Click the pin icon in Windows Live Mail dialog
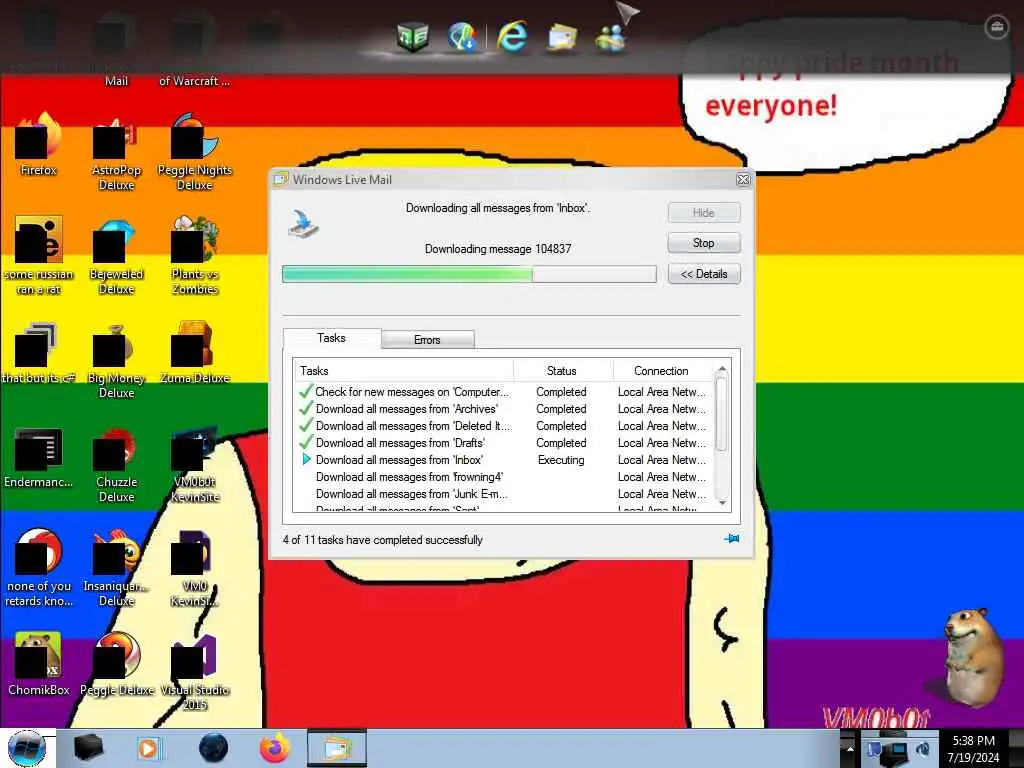 point(731,539)
